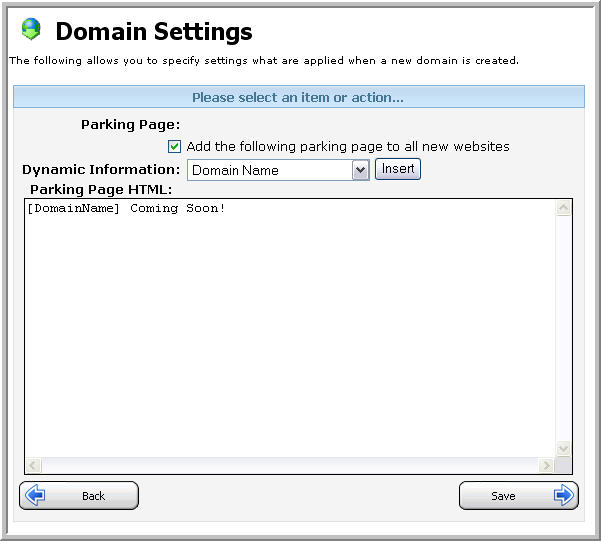This screenshot has height=541, width=601.
Task: Click the "Domain Settings" heading
Action: click(154, 31)
